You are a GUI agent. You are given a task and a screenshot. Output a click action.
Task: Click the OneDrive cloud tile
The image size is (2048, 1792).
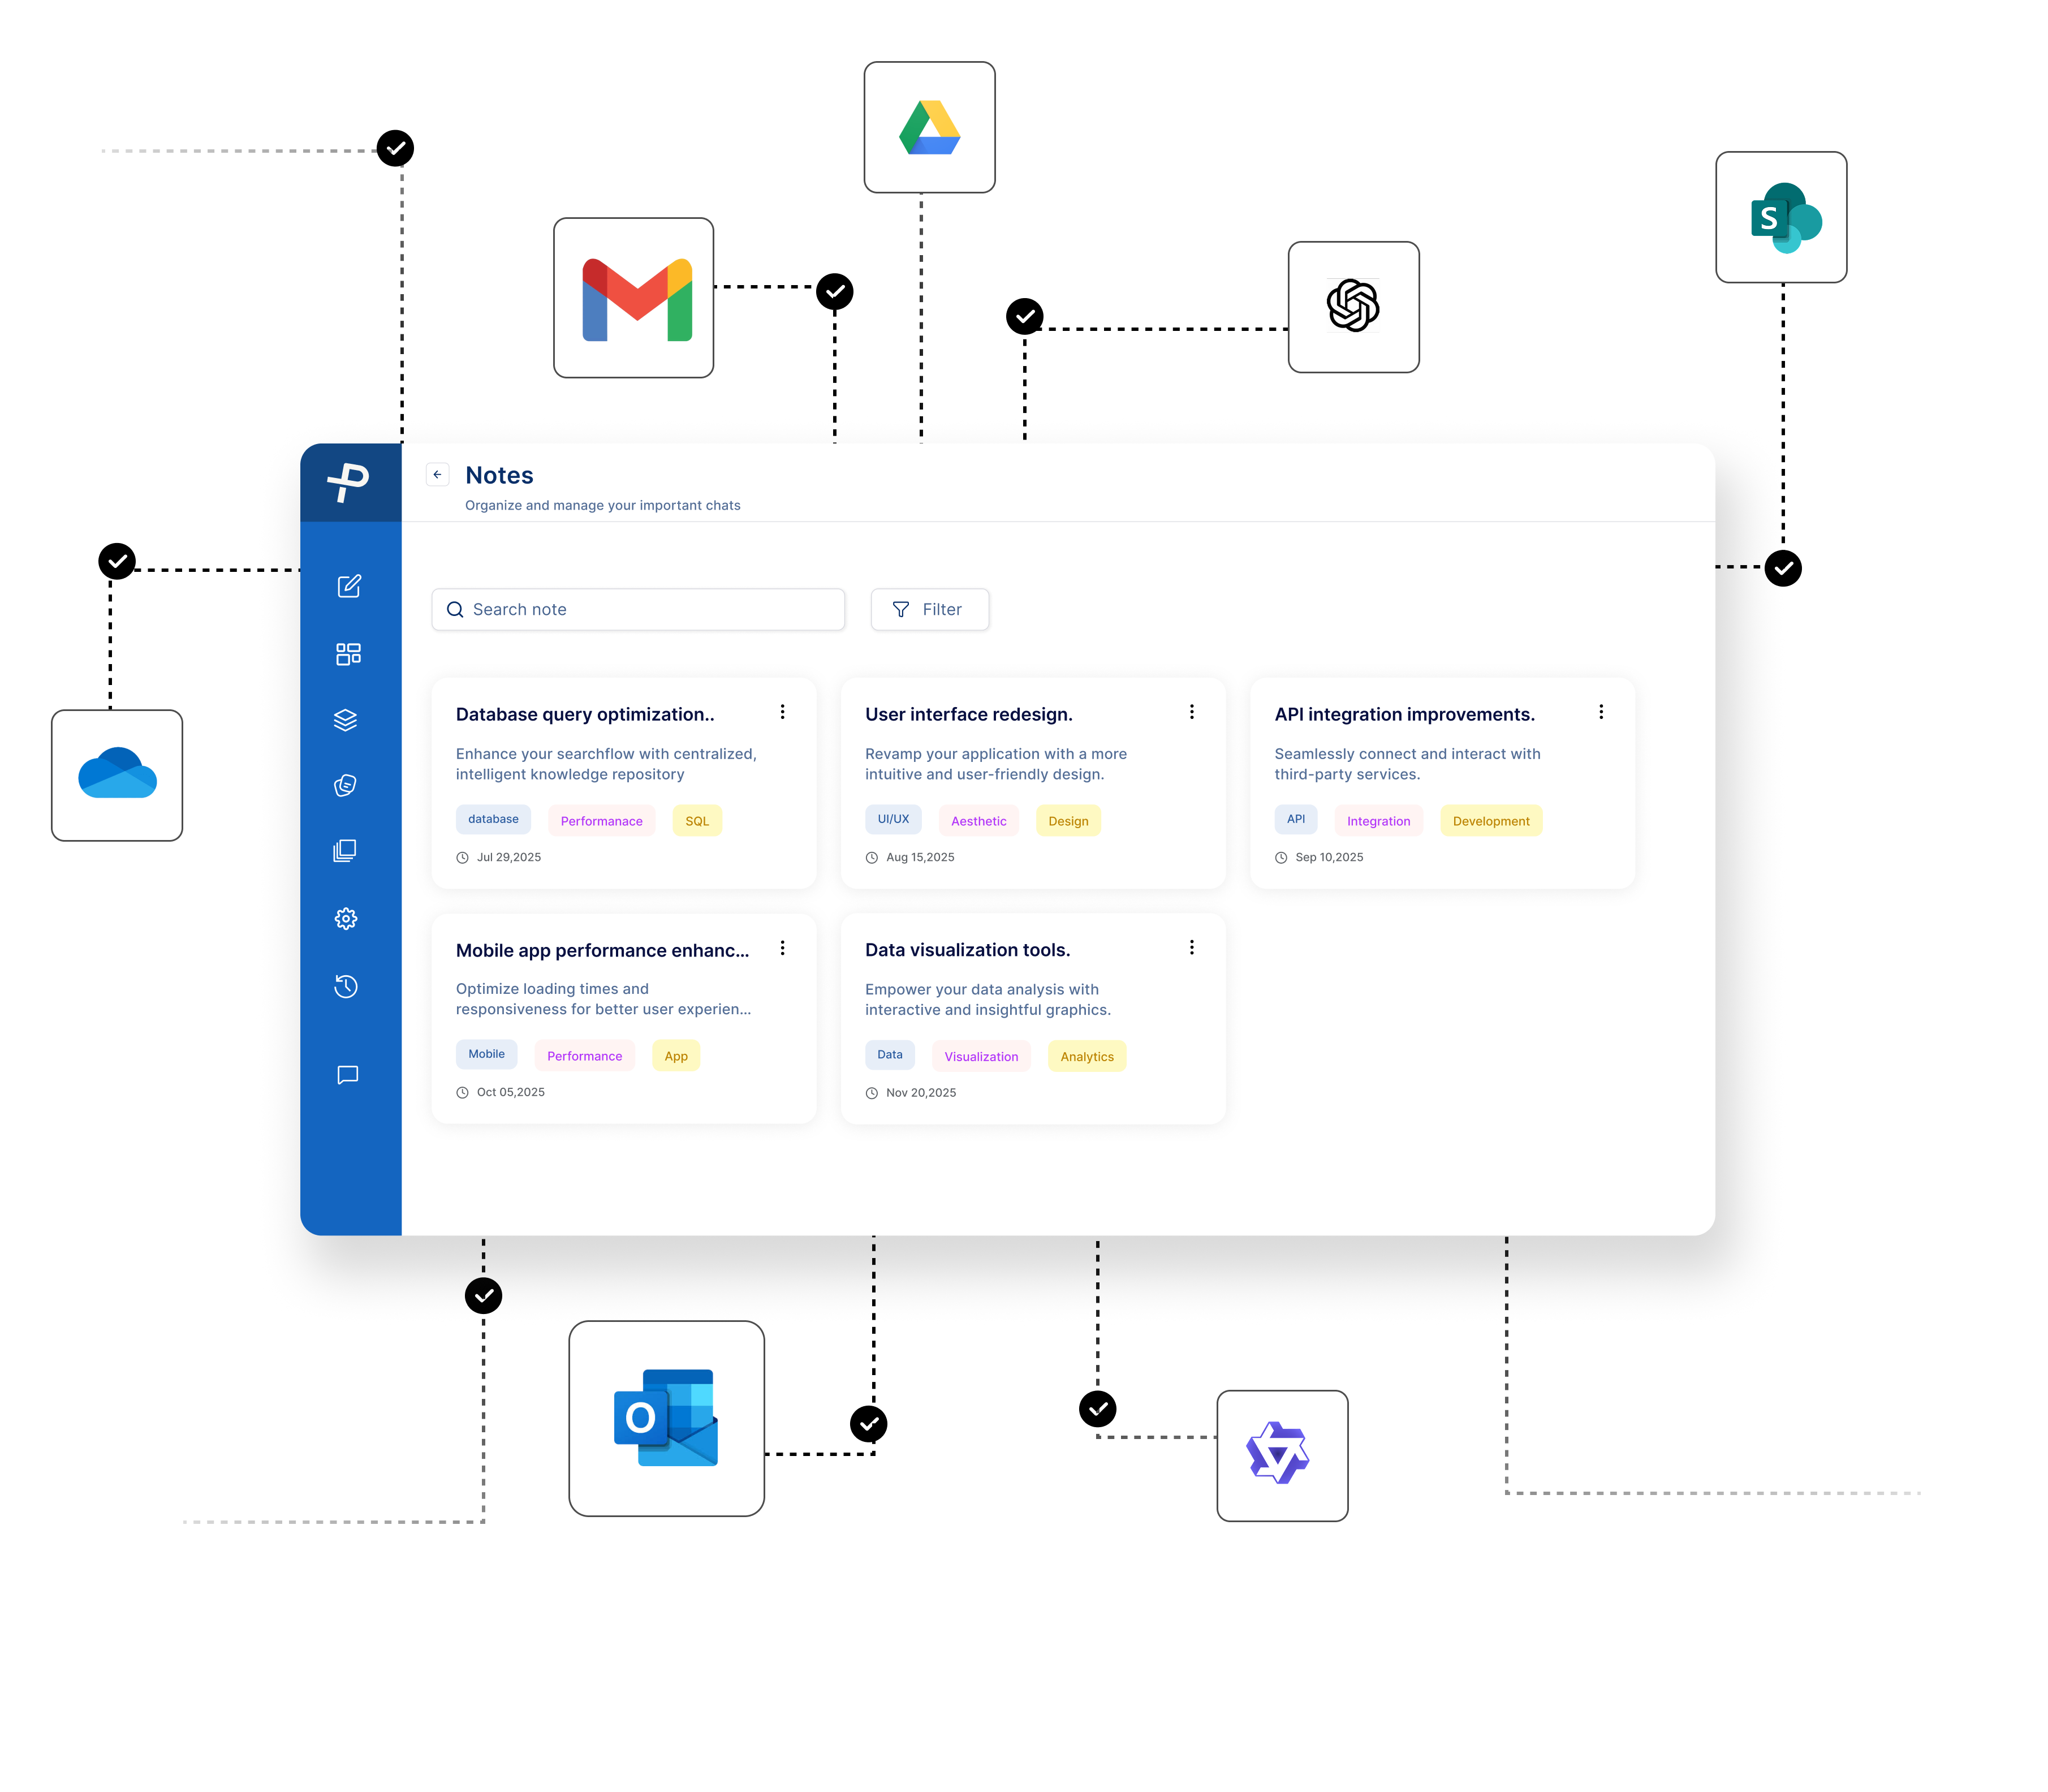[x=117, y=775]
